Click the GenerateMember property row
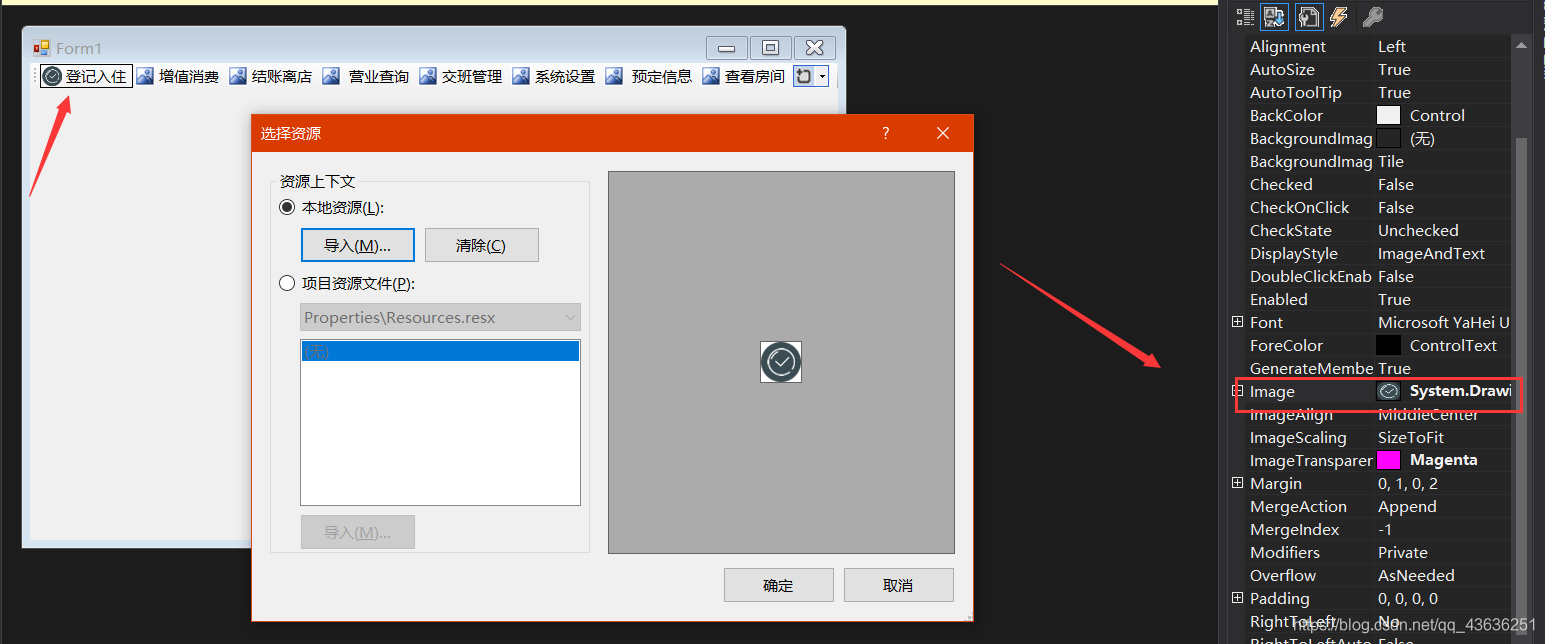Viewport: 1545px width, 644px height. click(1379, 368)
